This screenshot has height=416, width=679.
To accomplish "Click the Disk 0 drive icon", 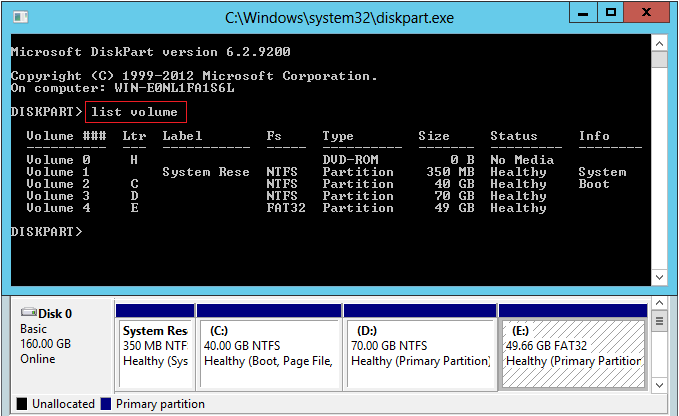I will tap(28, 313).
